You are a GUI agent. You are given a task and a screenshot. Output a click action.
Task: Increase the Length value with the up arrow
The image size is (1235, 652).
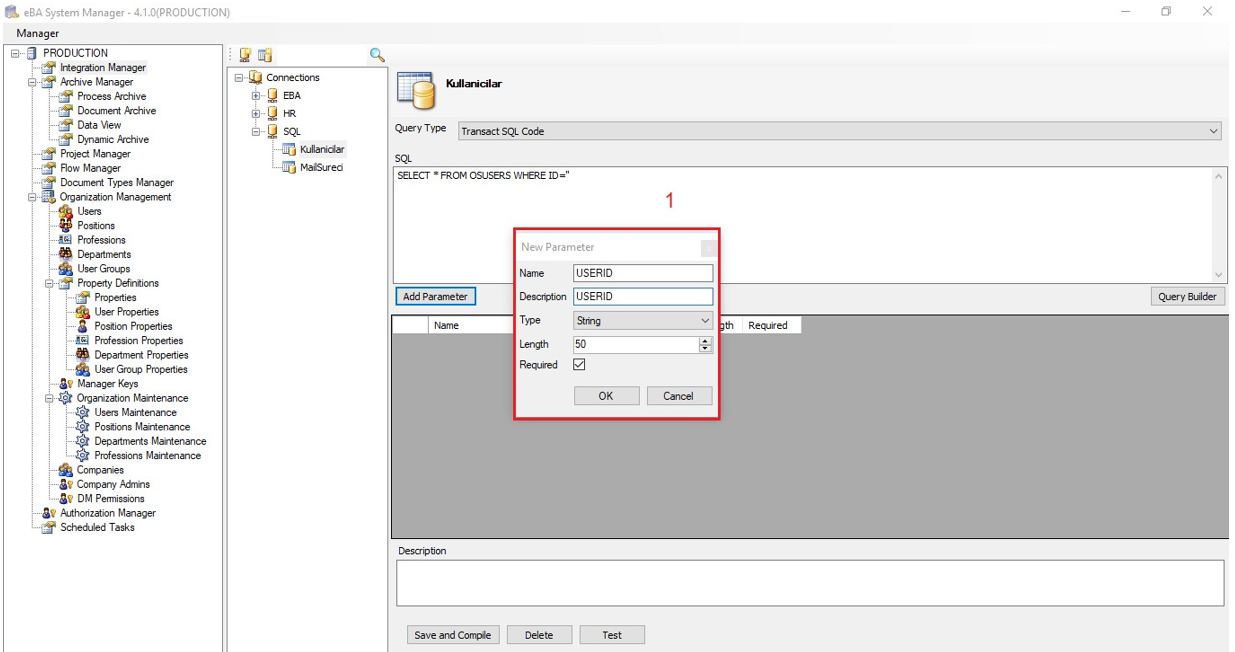click(705, 340)
